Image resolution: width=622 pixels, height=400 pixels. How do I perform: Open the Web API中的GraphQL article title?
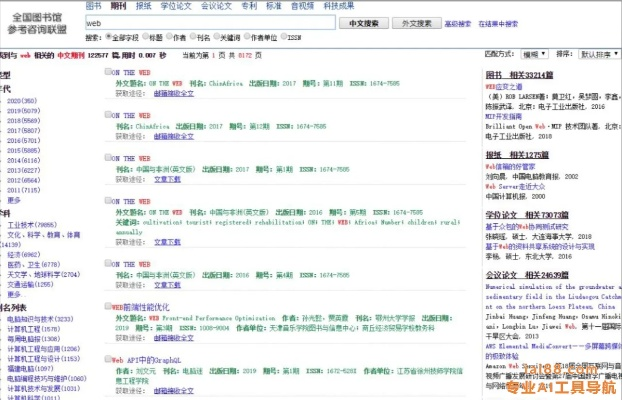point(146,360)
